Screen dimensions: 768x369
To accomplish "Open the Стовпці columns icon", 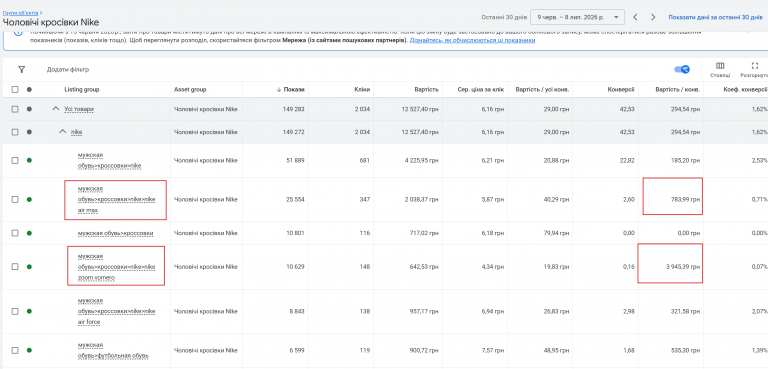I will click(x=720, y=66).
